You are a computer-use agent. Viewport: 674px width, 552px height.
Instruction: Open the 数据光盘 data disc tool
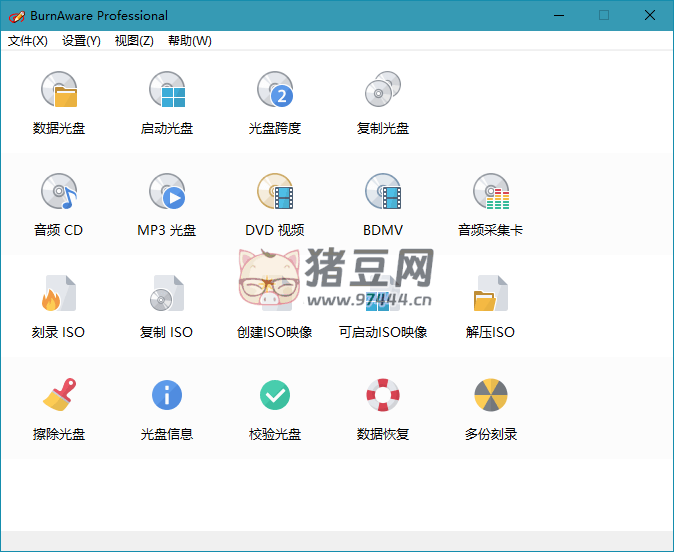click(x=59, y=91)
